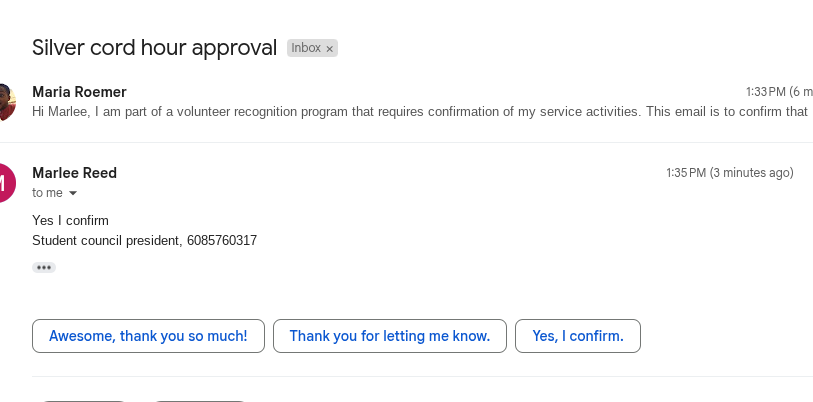Expand recipient details arrow beside 'to me'
The height and width of the screenshot is (402, 813).
point(73,193)
